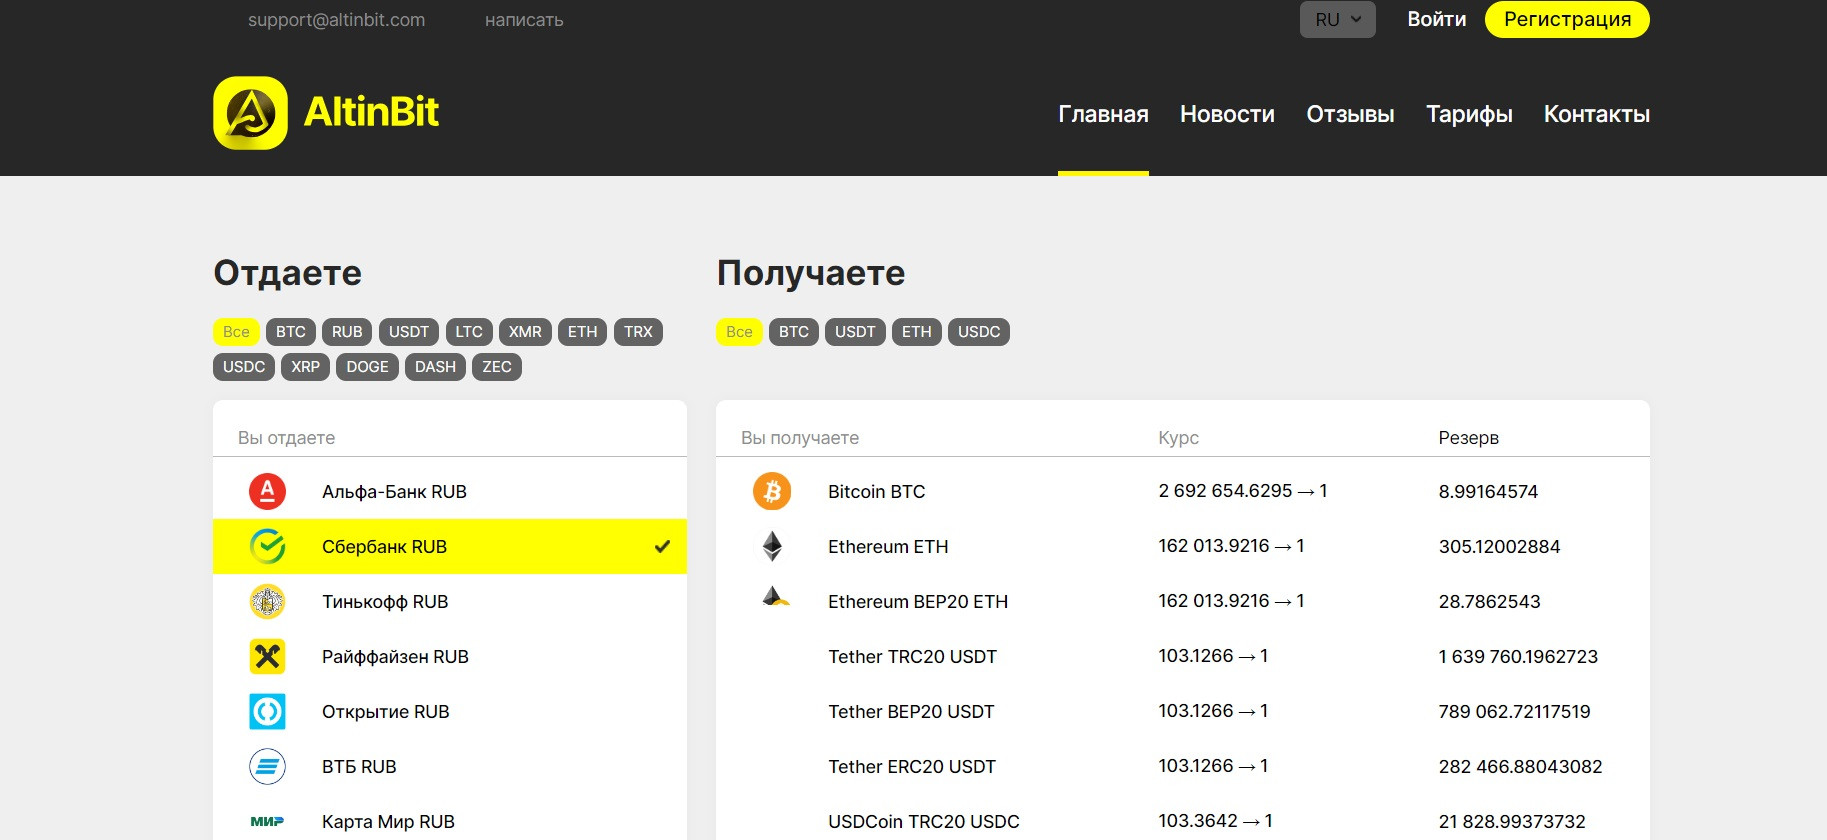Filter Получаете by USDT

(855, 332)
